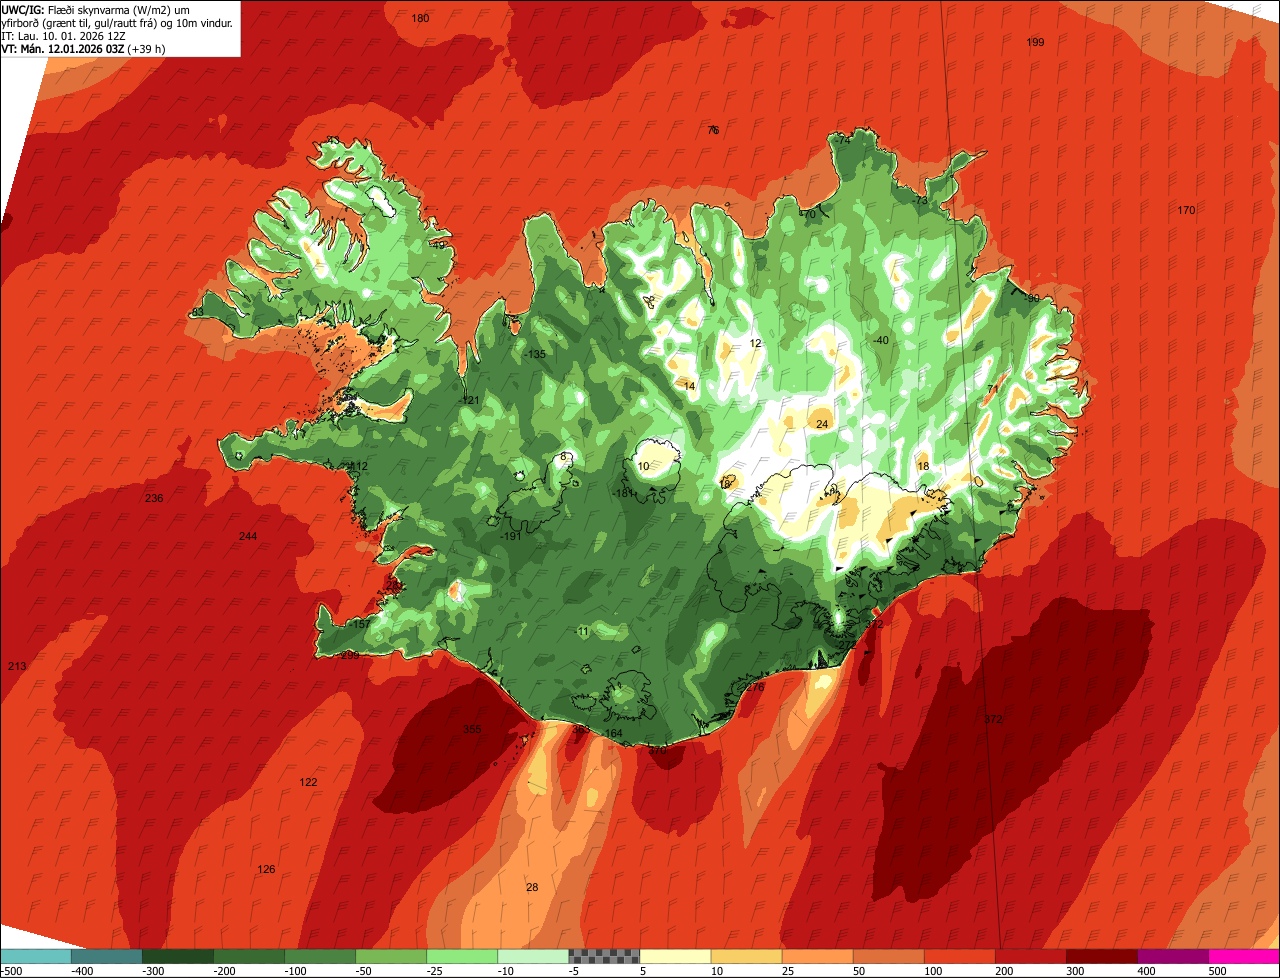Click the '-18' value south of Hofsjökull

pos(621,493)
